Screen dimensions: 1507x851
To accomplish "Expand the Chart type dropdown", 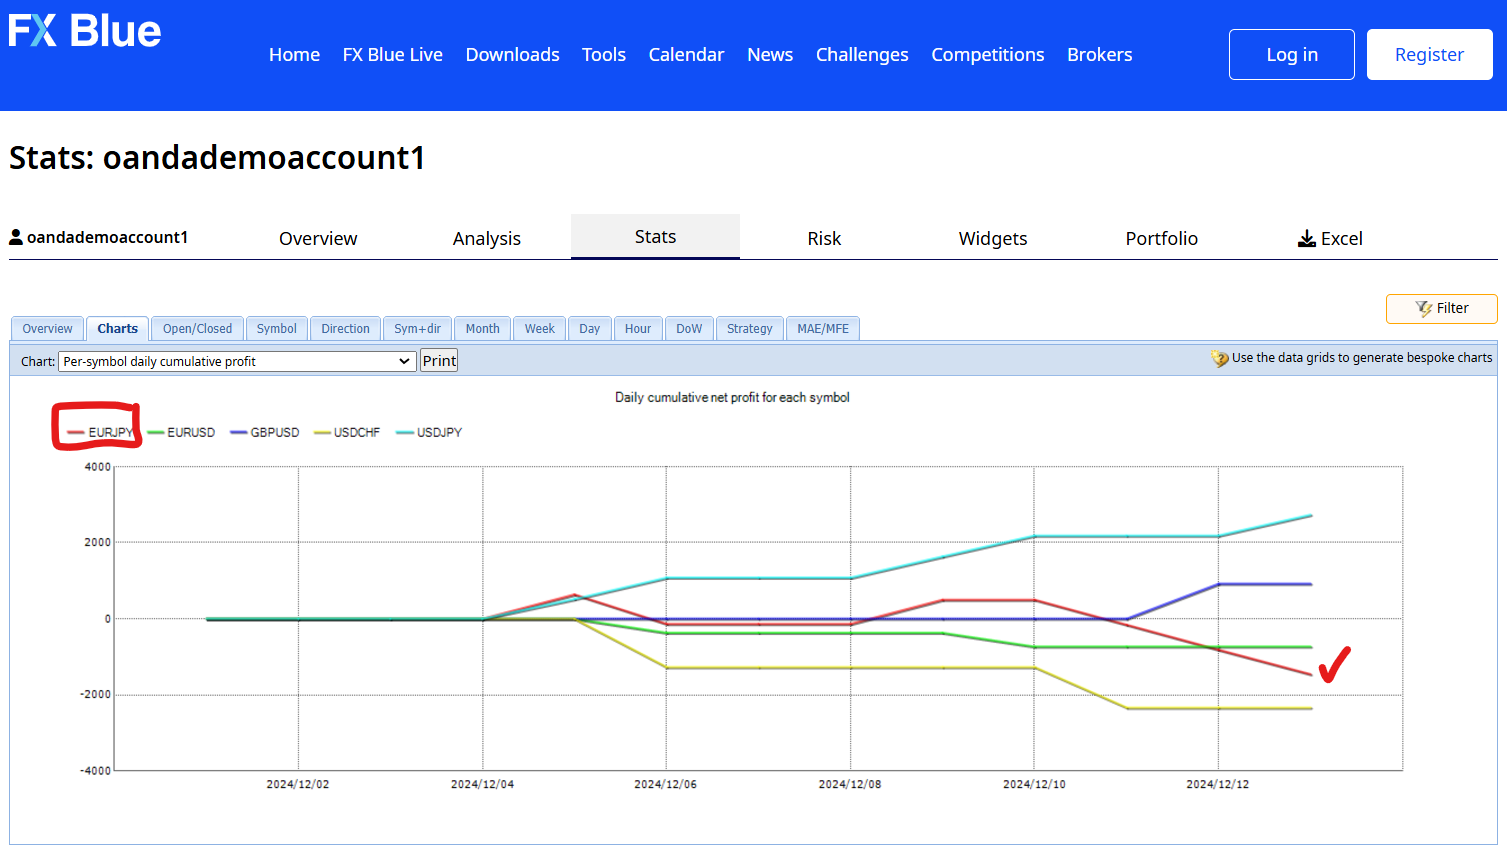I will coord(237,361).
